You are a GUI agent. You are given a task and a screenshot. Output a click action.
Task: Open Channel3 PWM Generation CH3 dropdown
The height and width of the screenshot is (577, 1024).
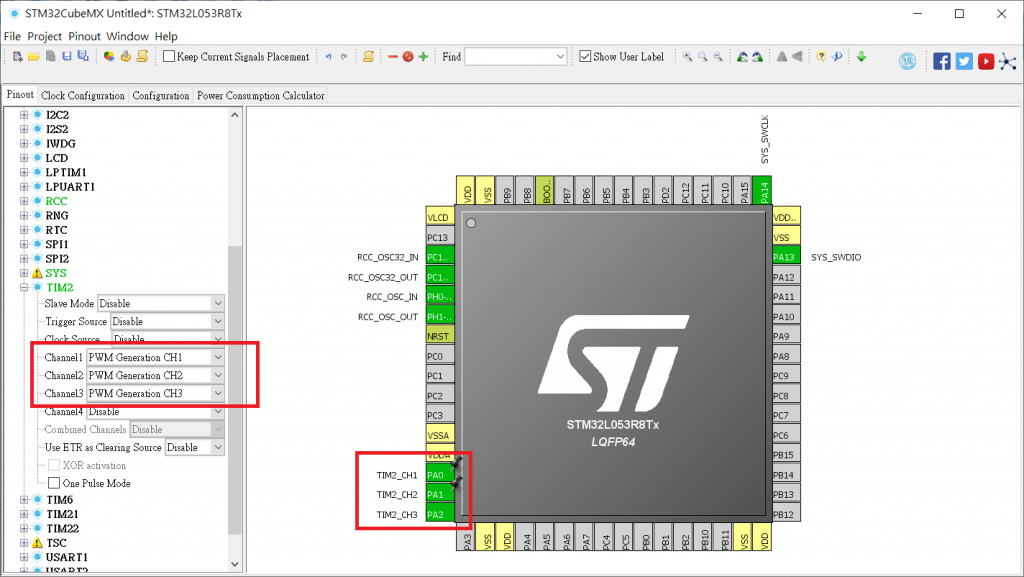tap(155, 394)
